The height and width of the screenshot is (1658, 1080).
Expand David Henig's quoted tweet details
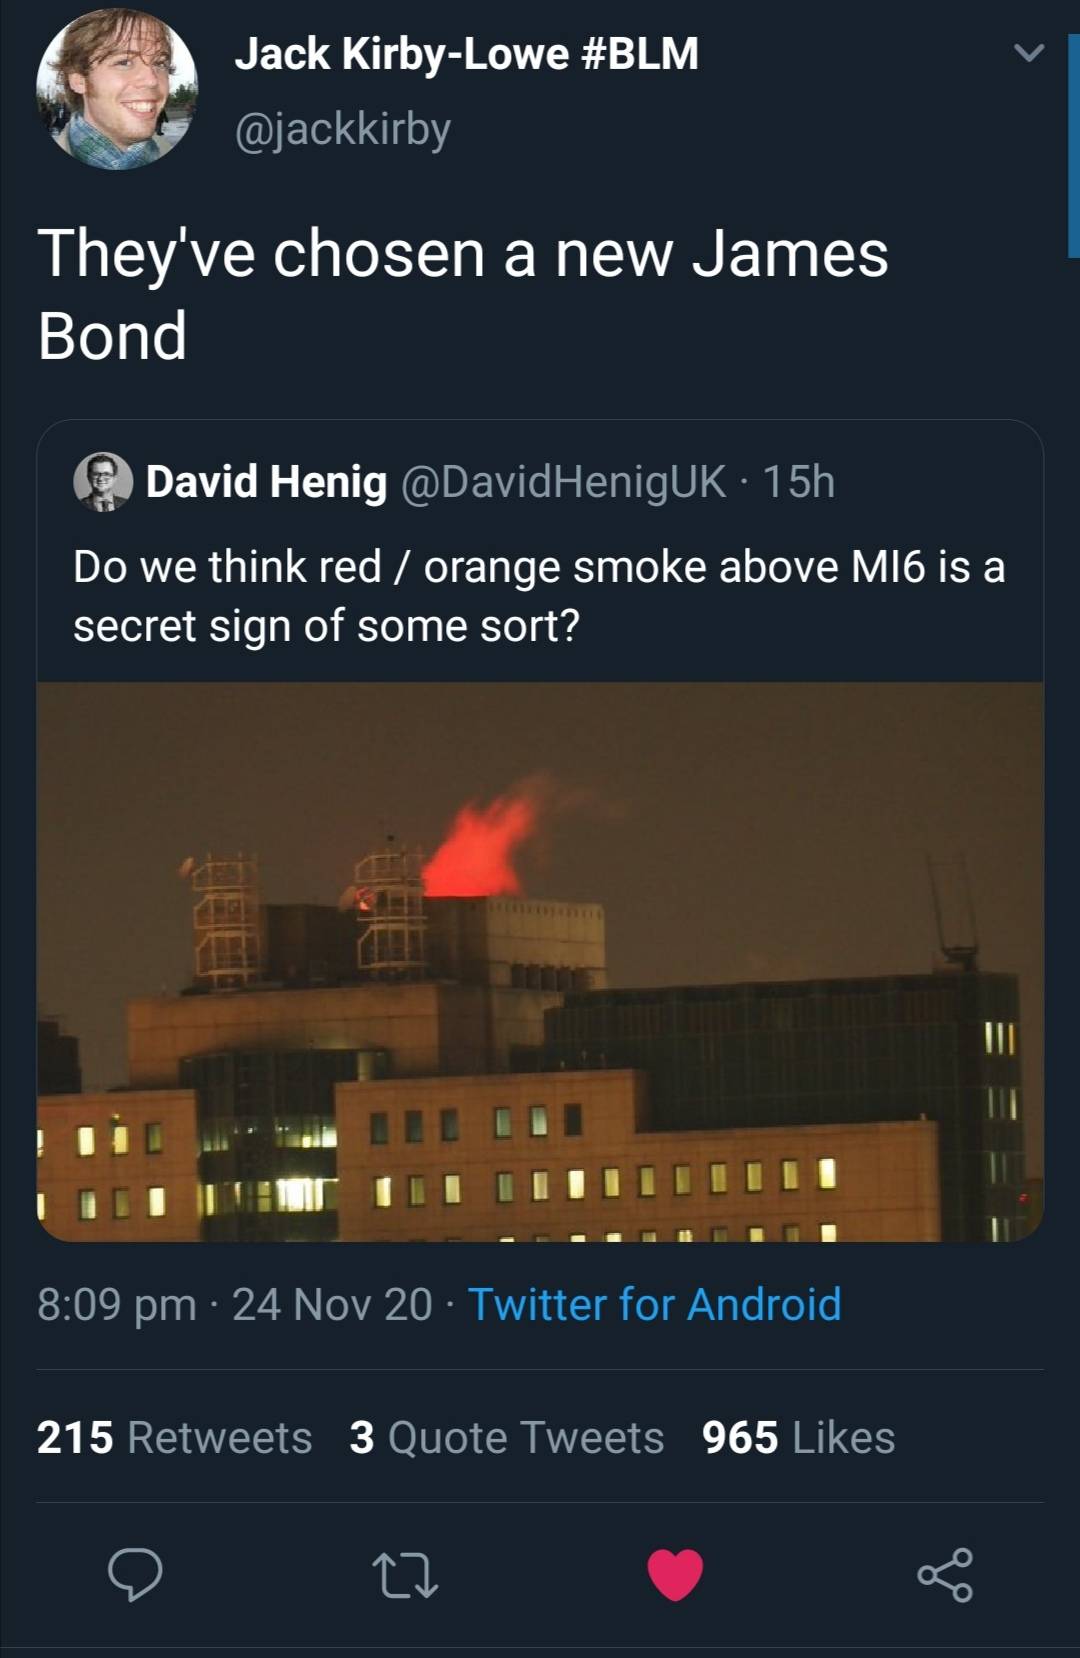pos(540,595)
